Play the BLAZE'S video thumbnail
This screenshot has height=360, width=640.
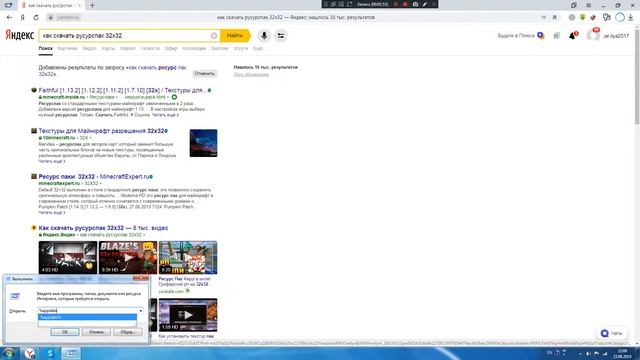click(128, 257)
